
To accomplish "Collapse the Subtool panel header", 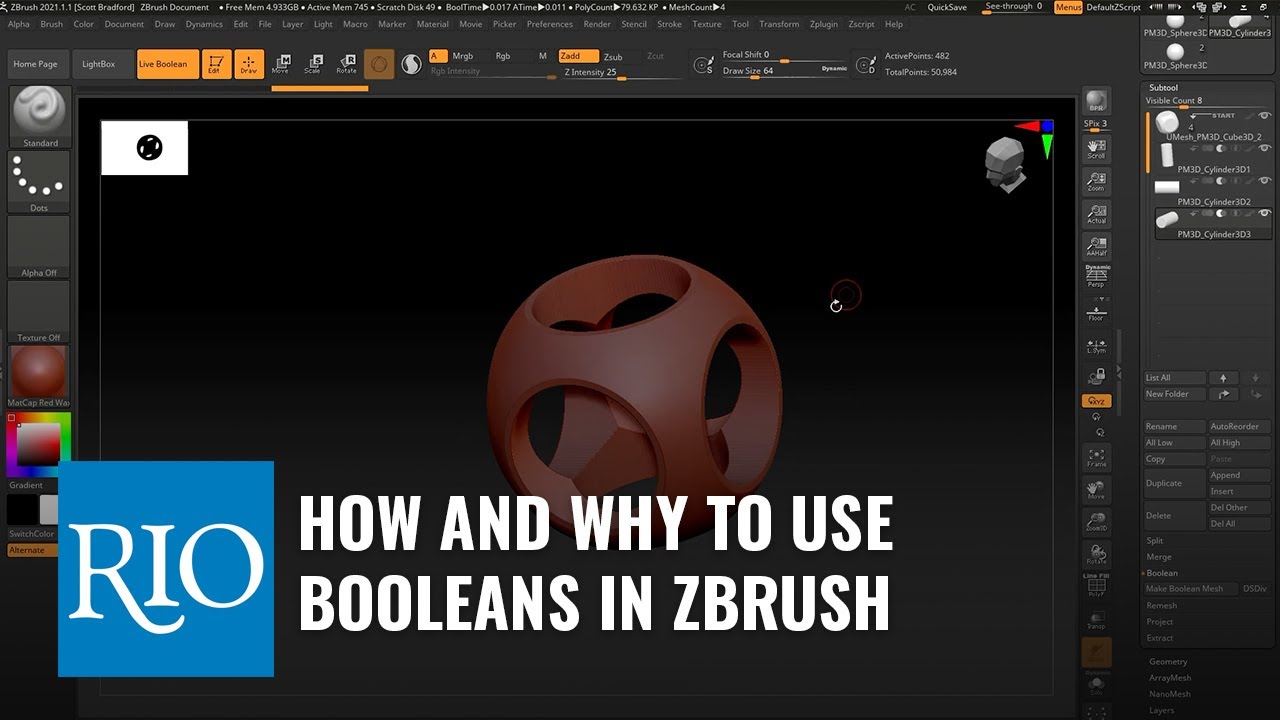I will [1164, 88].
